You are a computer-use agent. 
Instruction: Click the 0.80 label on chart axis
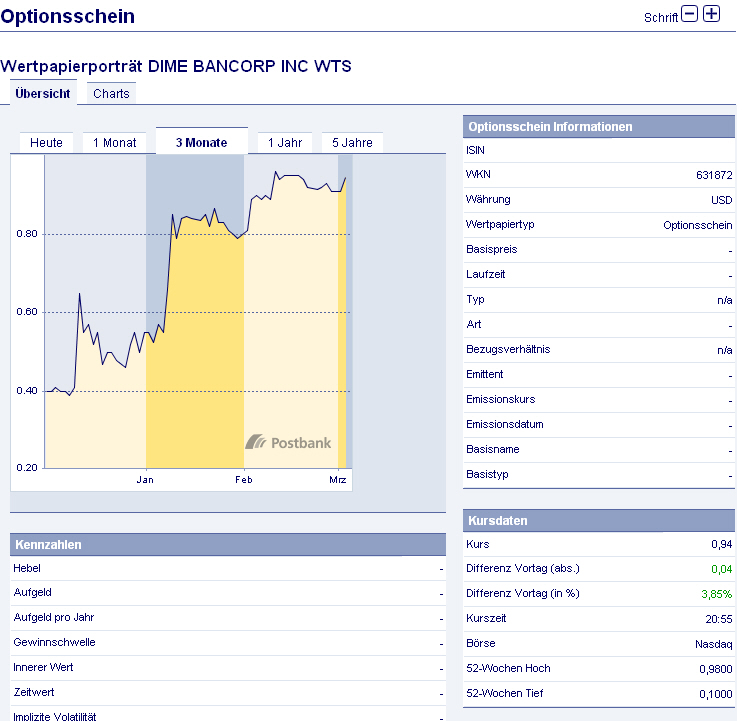point(27,234)
